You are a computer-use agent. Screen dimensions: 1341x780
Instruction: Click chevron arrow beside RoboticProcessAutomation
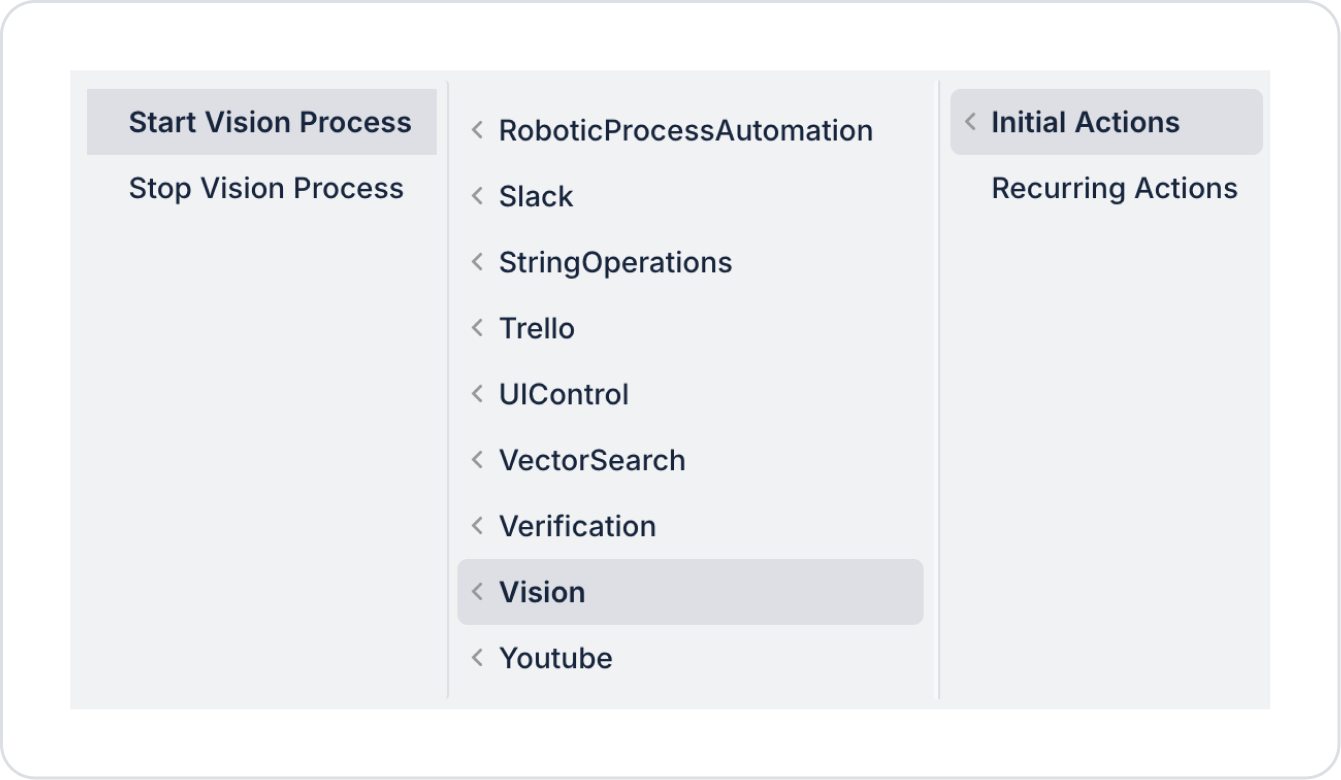click(x=477, y=130)
